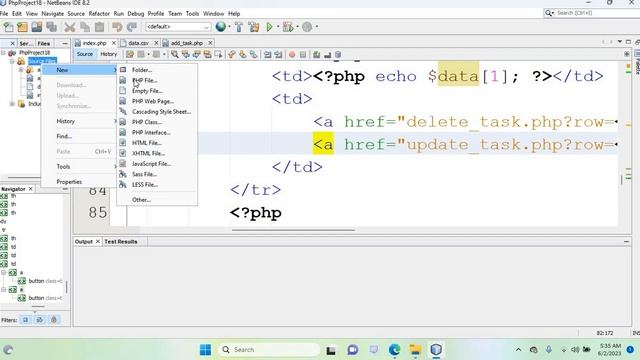Click the Source editor view button

pyautogui.click(x=85, y=54)
